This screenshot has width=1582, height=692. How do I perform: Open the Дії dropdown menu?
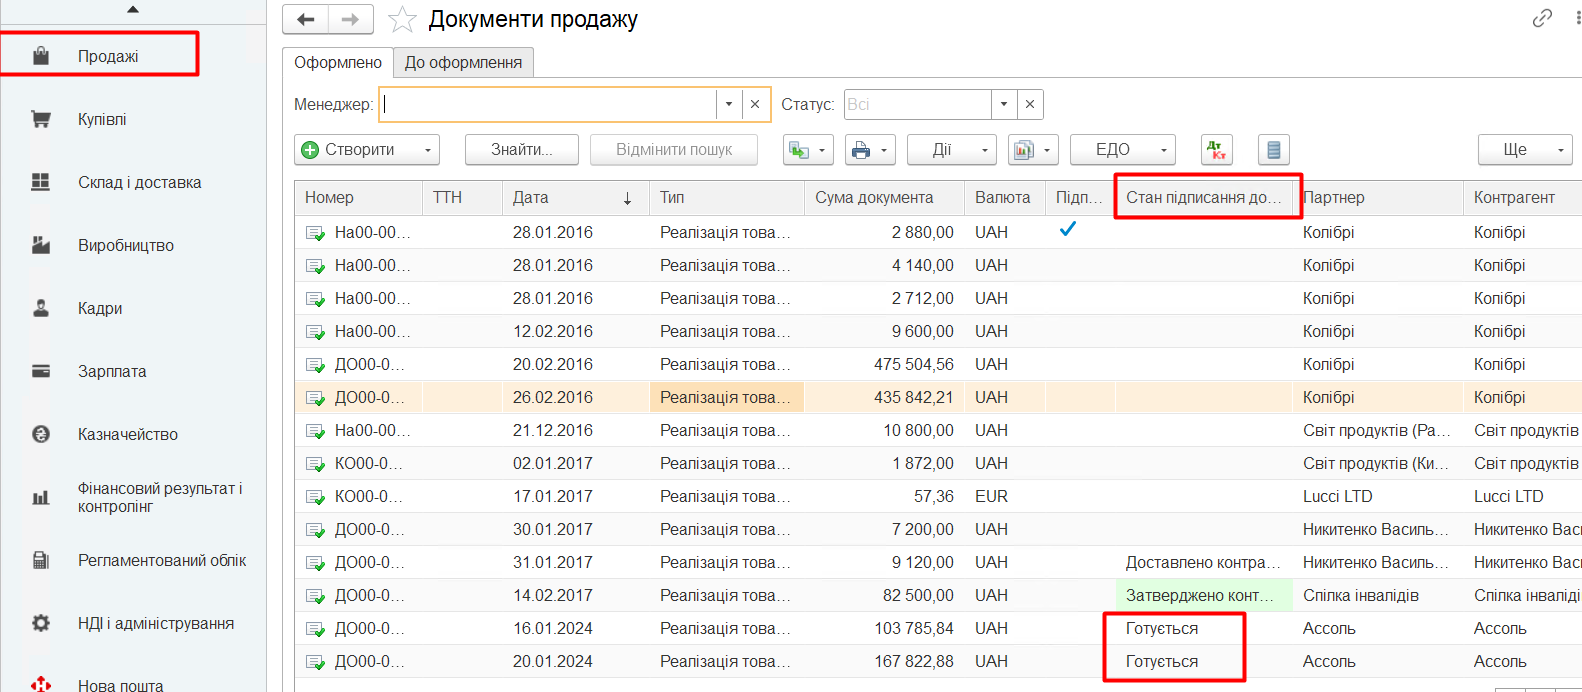tap(952, 150)
